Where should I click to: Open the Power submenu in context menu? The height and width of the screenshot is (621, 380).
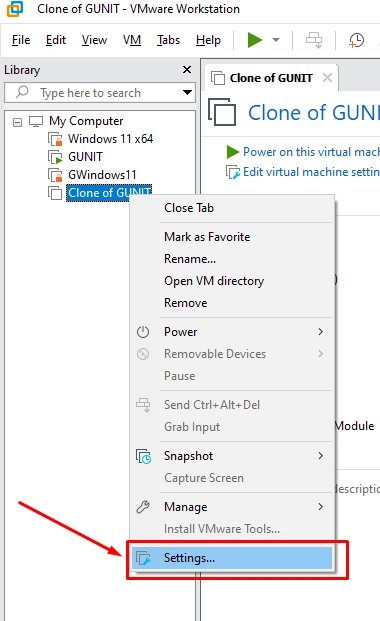click(x=233, y=332)
